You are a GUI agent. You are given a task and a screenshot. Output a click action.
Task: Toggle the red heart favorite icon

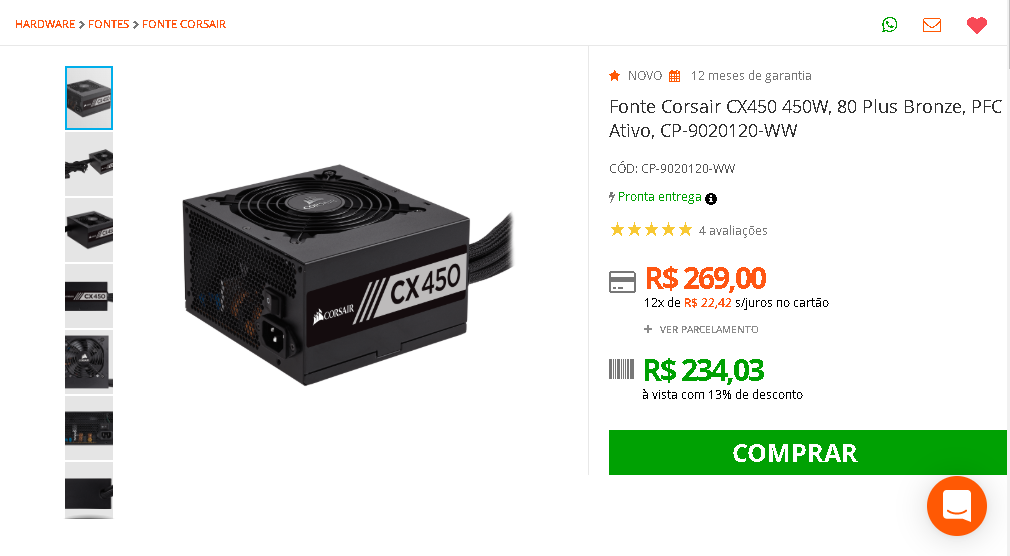point(977,24)
